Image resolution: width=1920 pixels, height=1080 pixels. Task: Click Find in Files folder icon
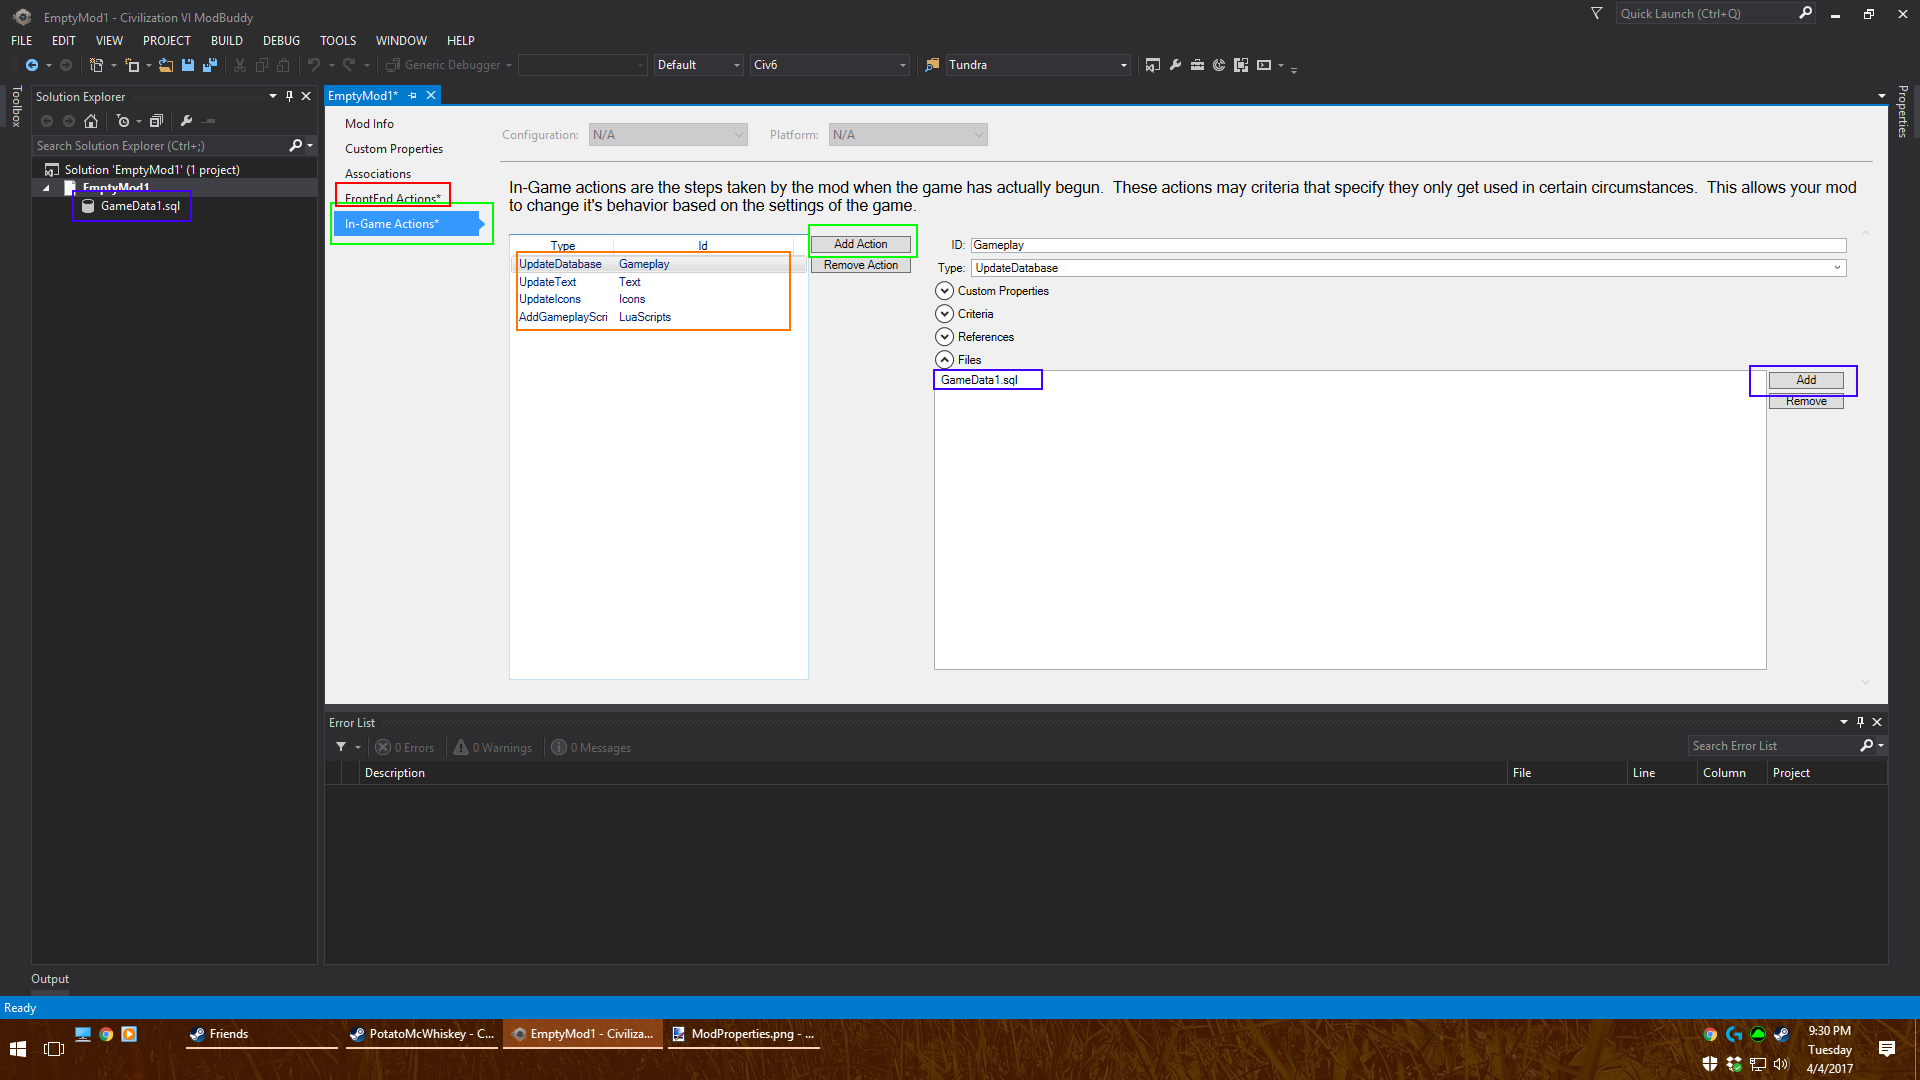pyautogui.click(x=932, y=65)
